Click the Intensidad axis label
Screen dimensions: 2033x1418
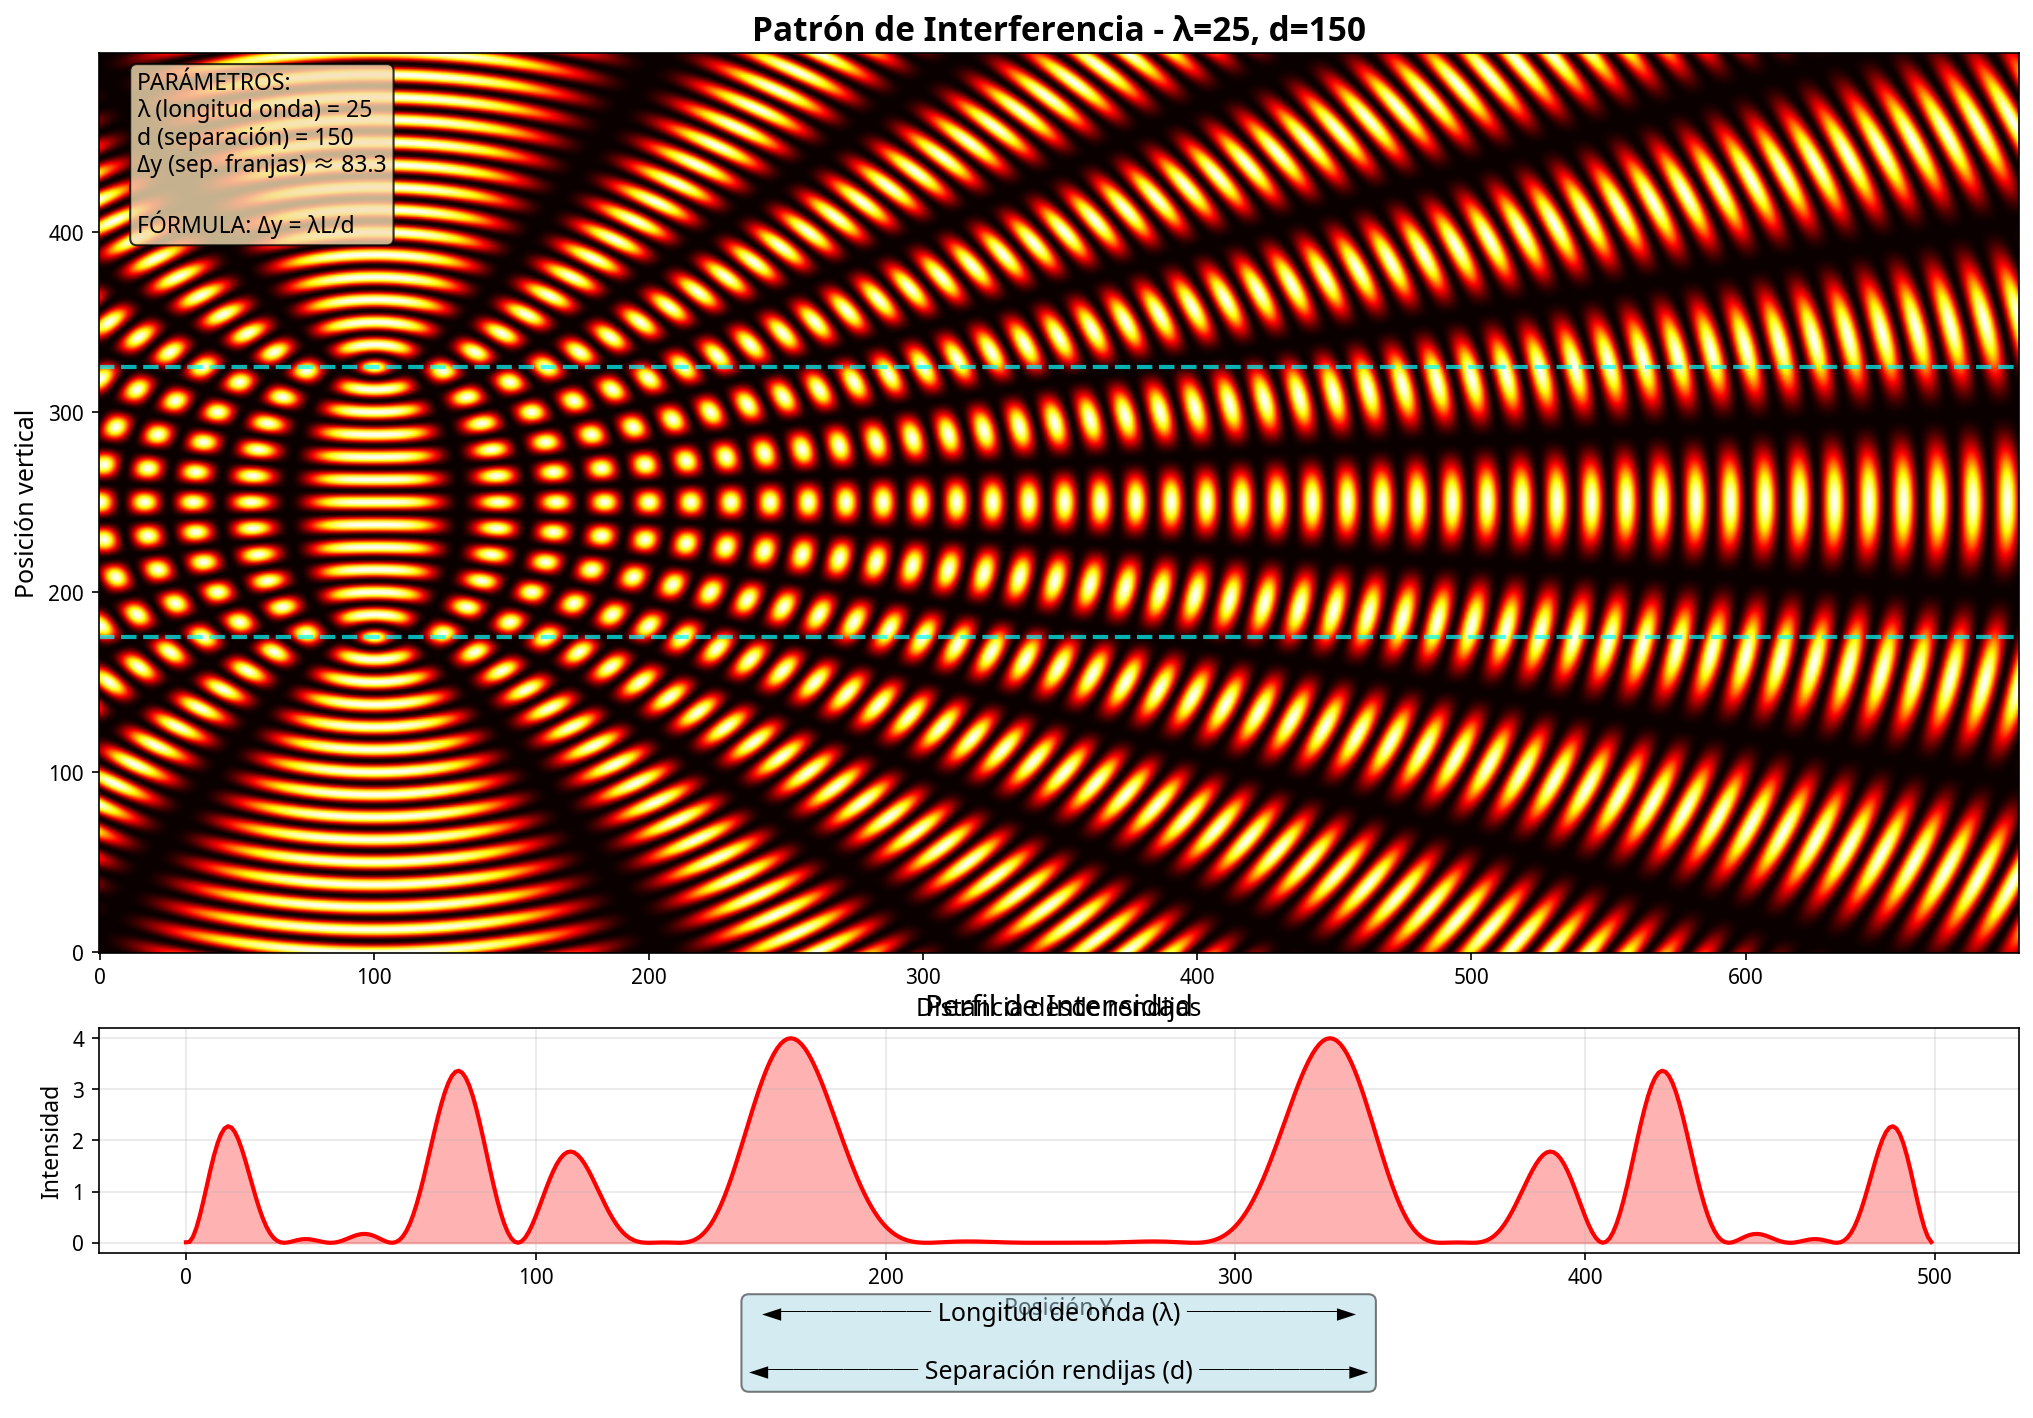pyautogui.click(x=47, y=1140)
